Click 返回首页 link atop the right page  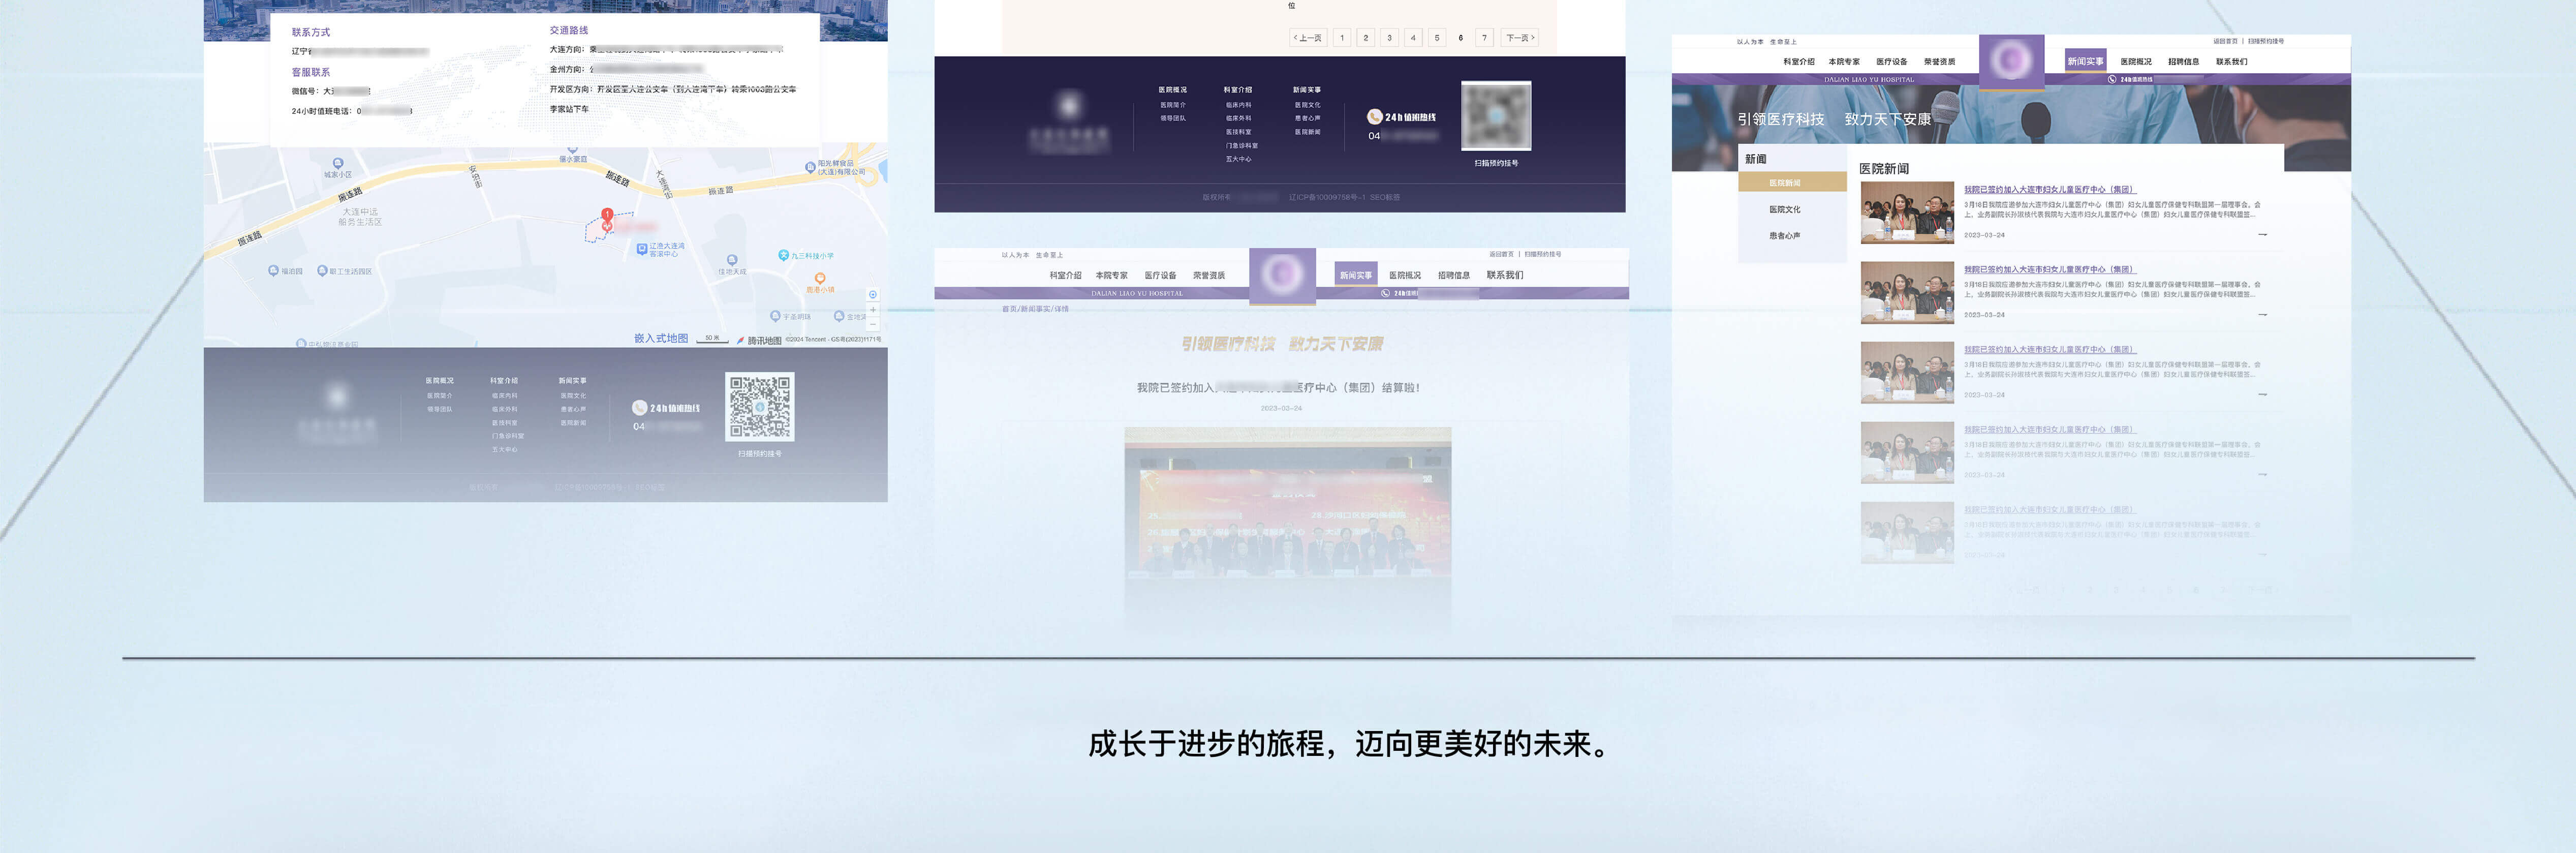(x=2225, y=41)
